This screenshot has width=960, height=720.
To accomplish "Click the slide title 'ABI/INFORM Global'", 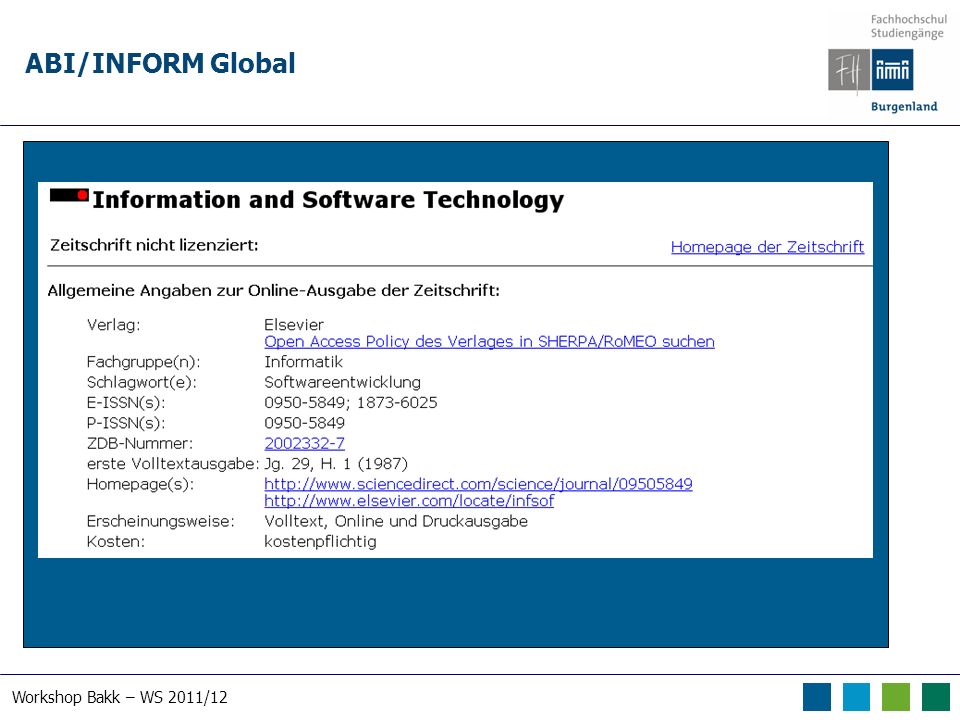I will click(160, 64).
